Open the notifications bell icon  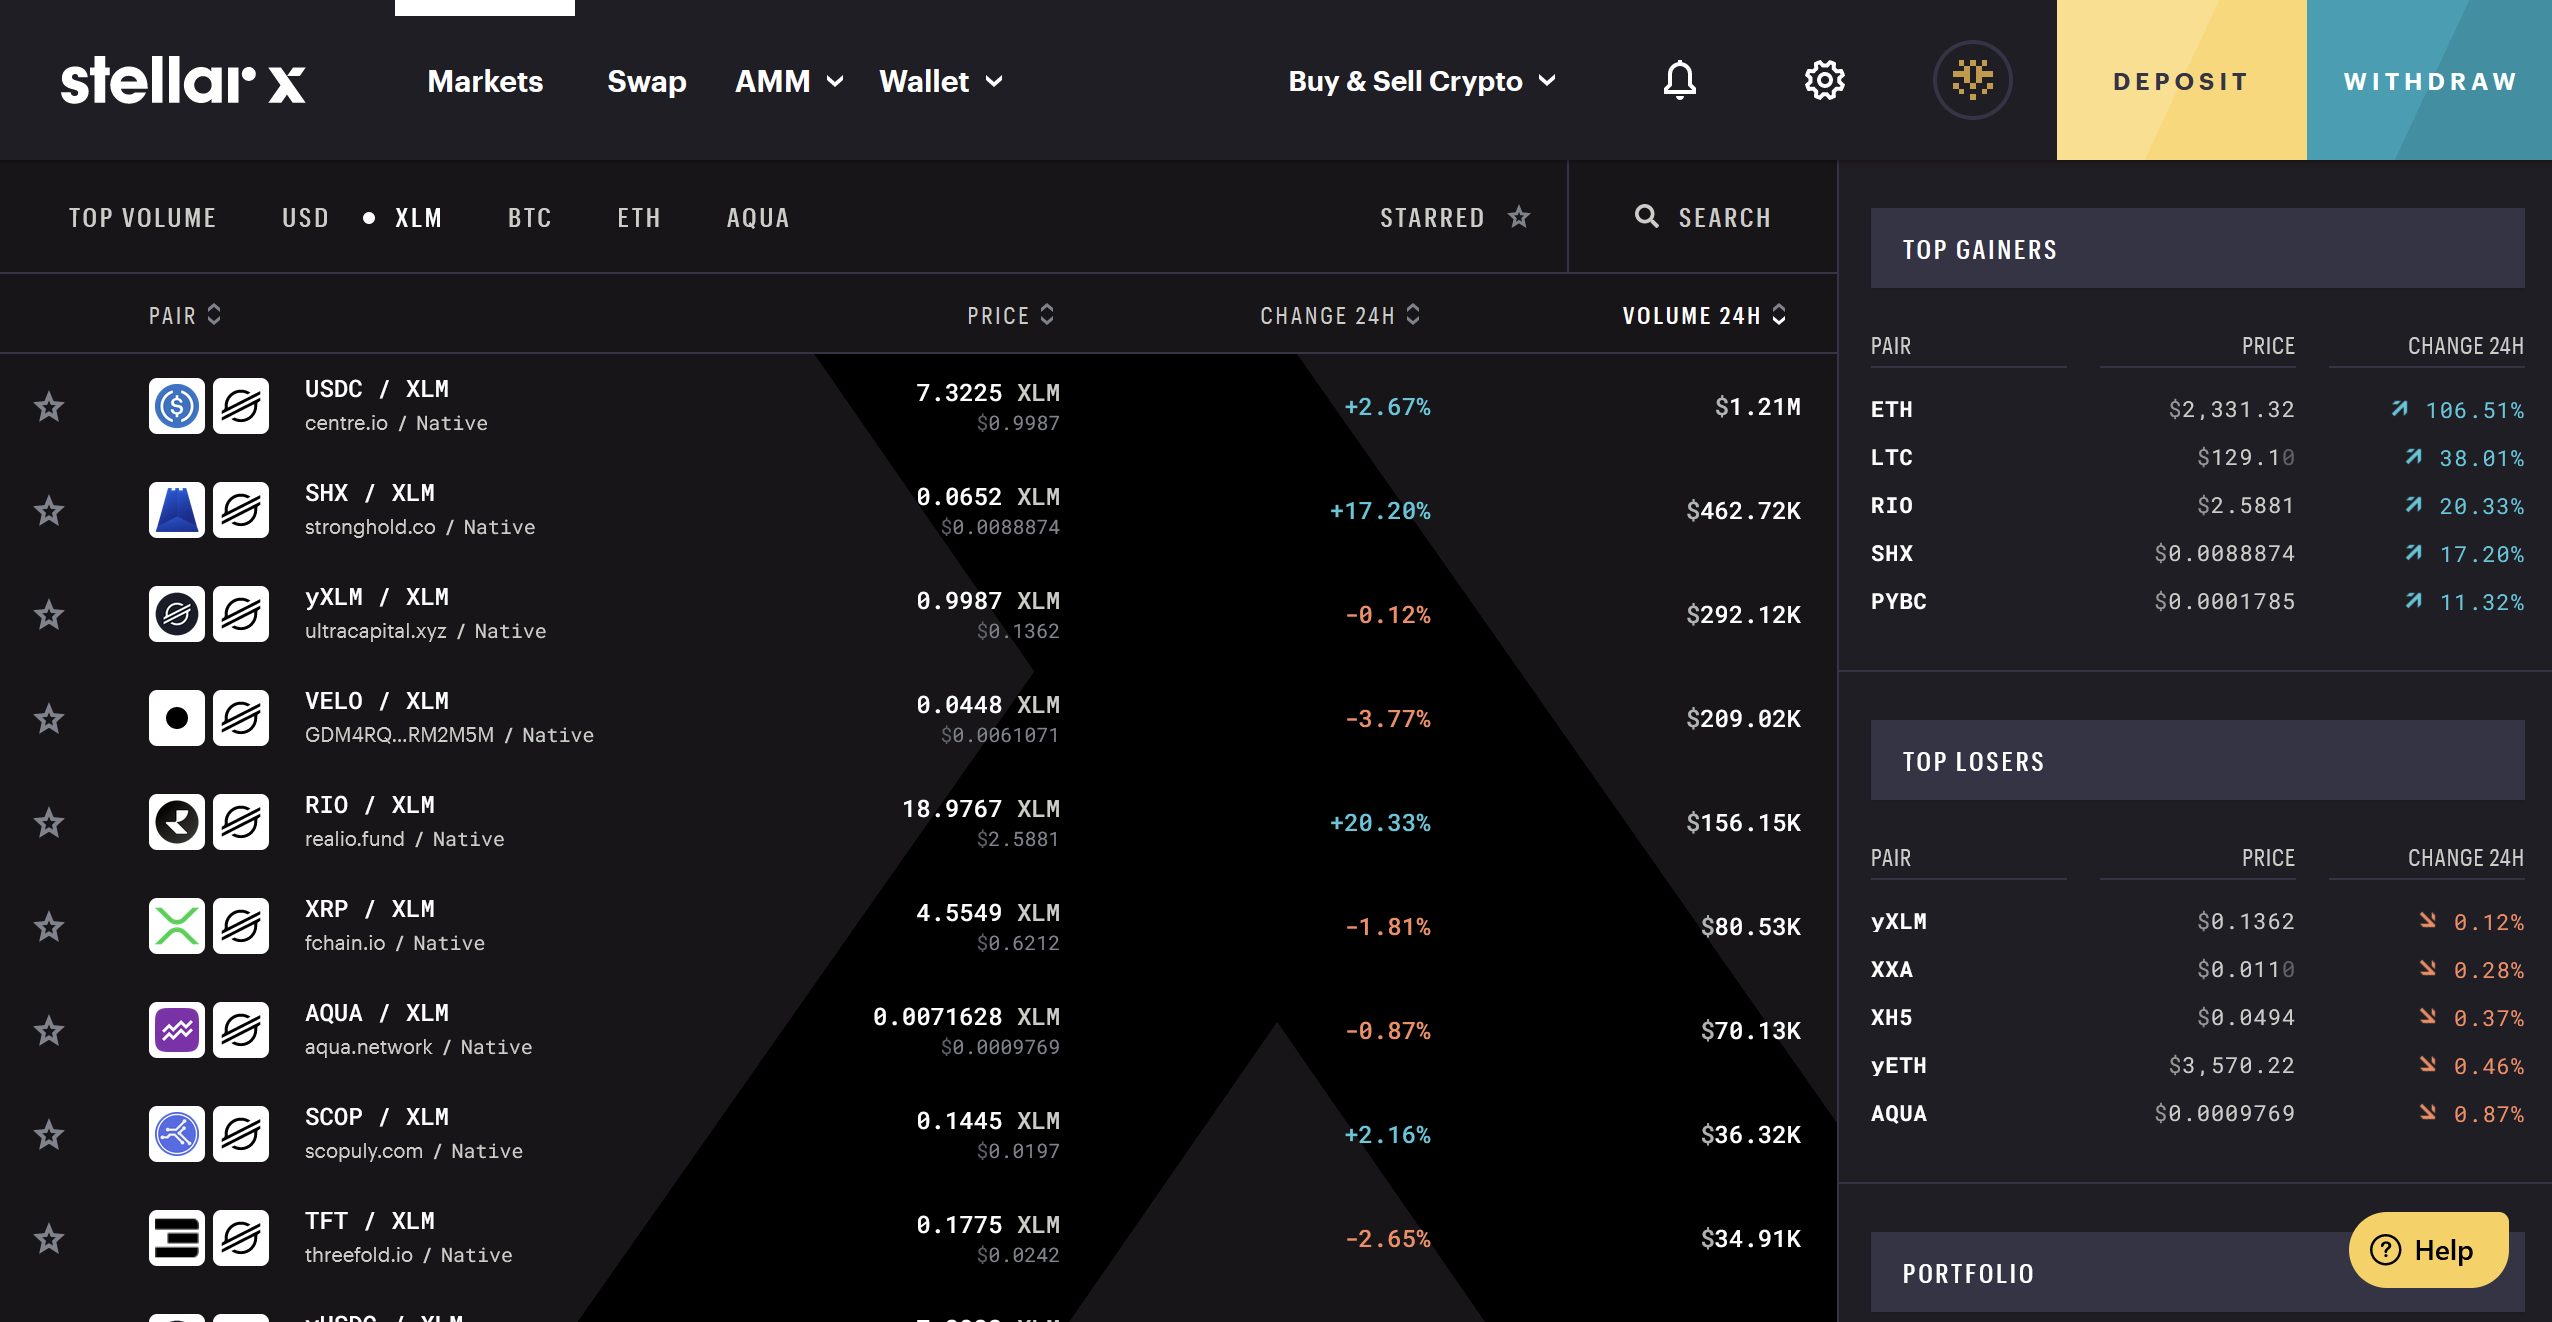[1679, 80]
